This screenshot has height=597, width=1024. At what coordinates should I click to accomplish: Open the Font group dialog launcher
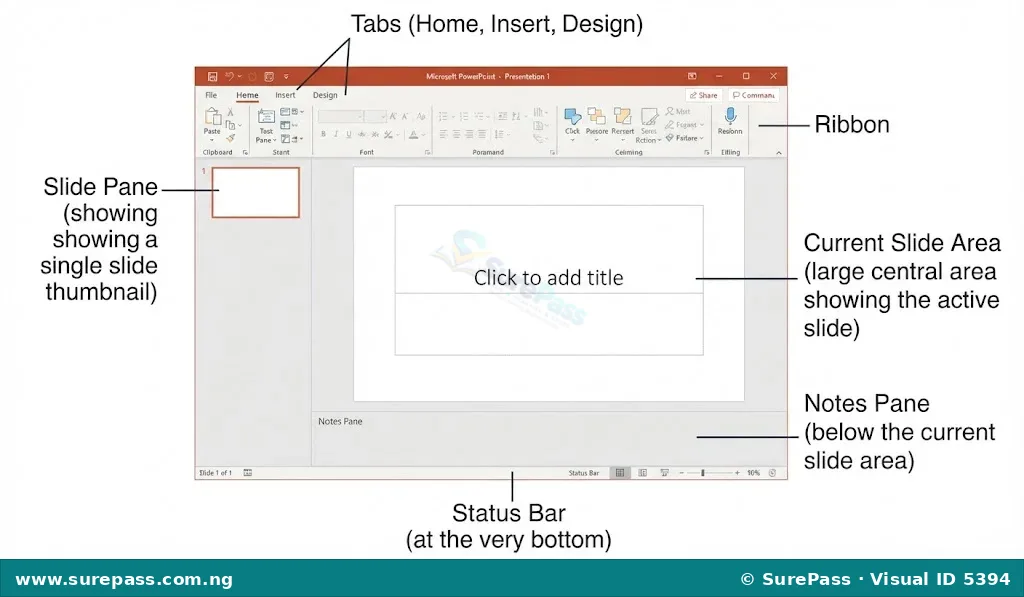pyautogui.click(x=428, y=152)
